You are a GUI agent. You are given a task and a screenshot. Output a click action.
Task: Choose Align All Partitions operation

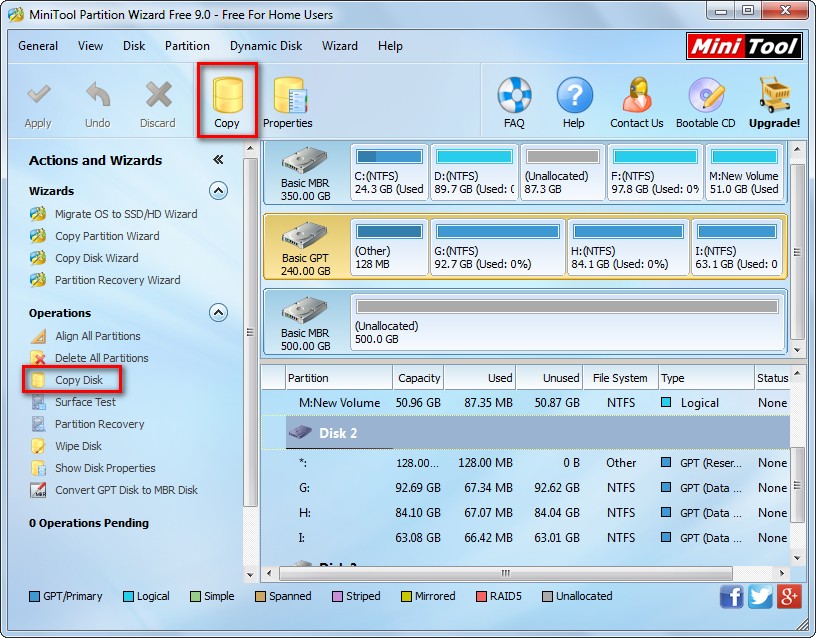[x=98, y=336]
